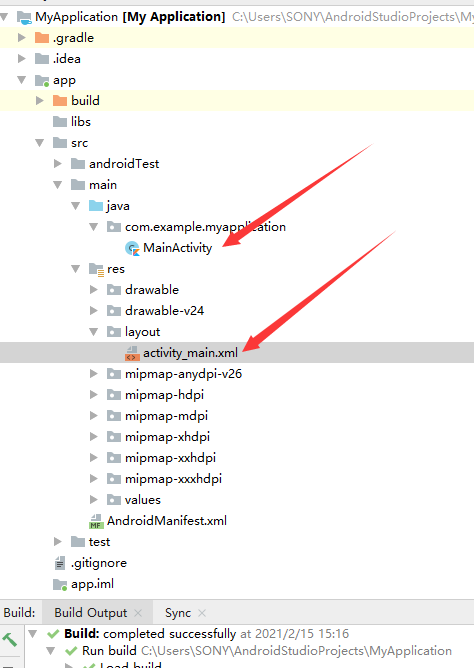The height and width of the screenshot is (668, 474).
Task: Click the green hammer build icon
Action: pos(9,639)
